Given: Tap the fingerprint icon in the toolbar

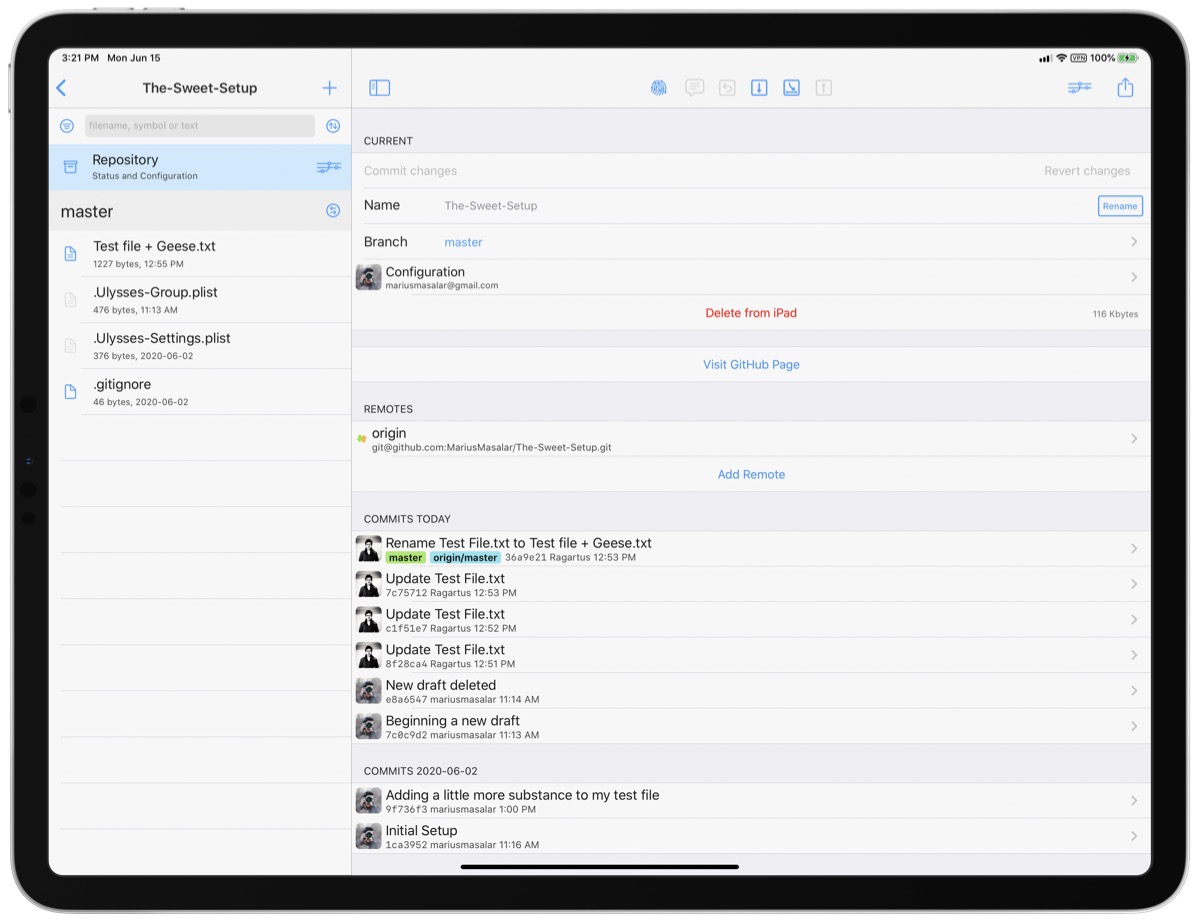Looking at the screenshot, I should click(658, 88).
